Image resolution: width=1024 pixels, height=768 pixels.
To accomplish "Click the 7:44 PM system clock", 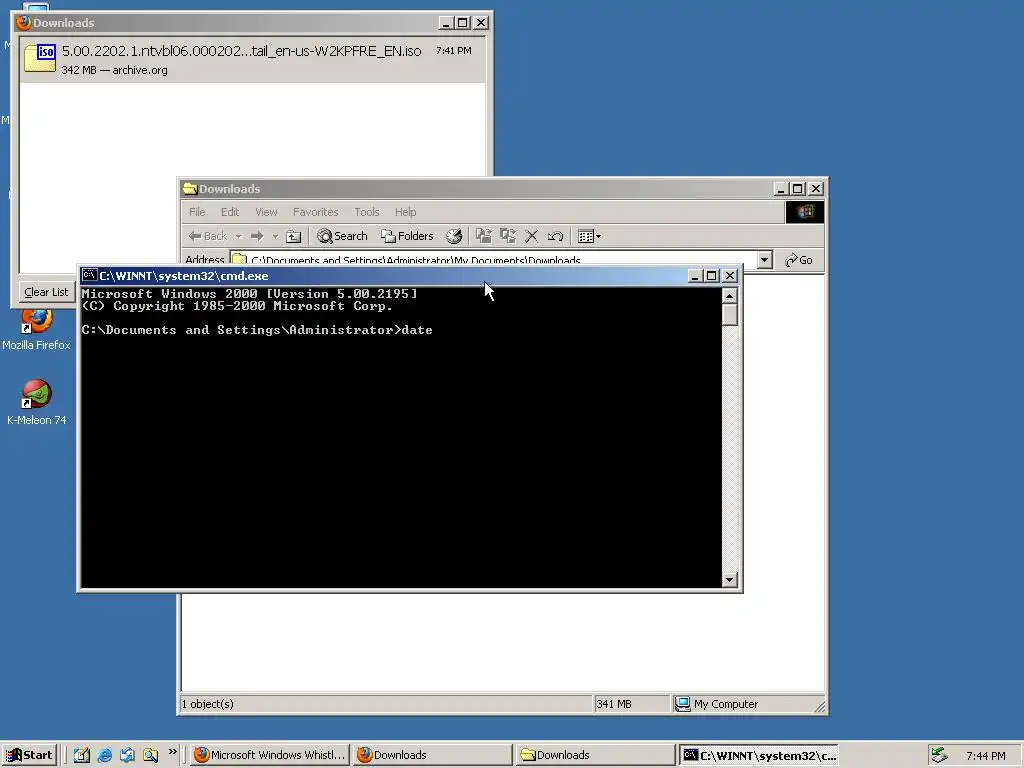I will click(x=985, y=756).
